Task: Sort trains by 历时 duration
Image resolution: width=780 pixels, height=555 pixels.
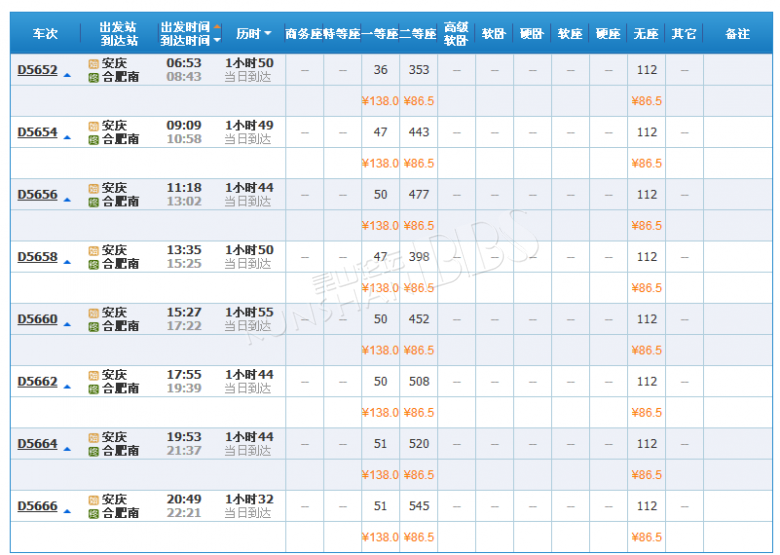Action: pos(254,34)
